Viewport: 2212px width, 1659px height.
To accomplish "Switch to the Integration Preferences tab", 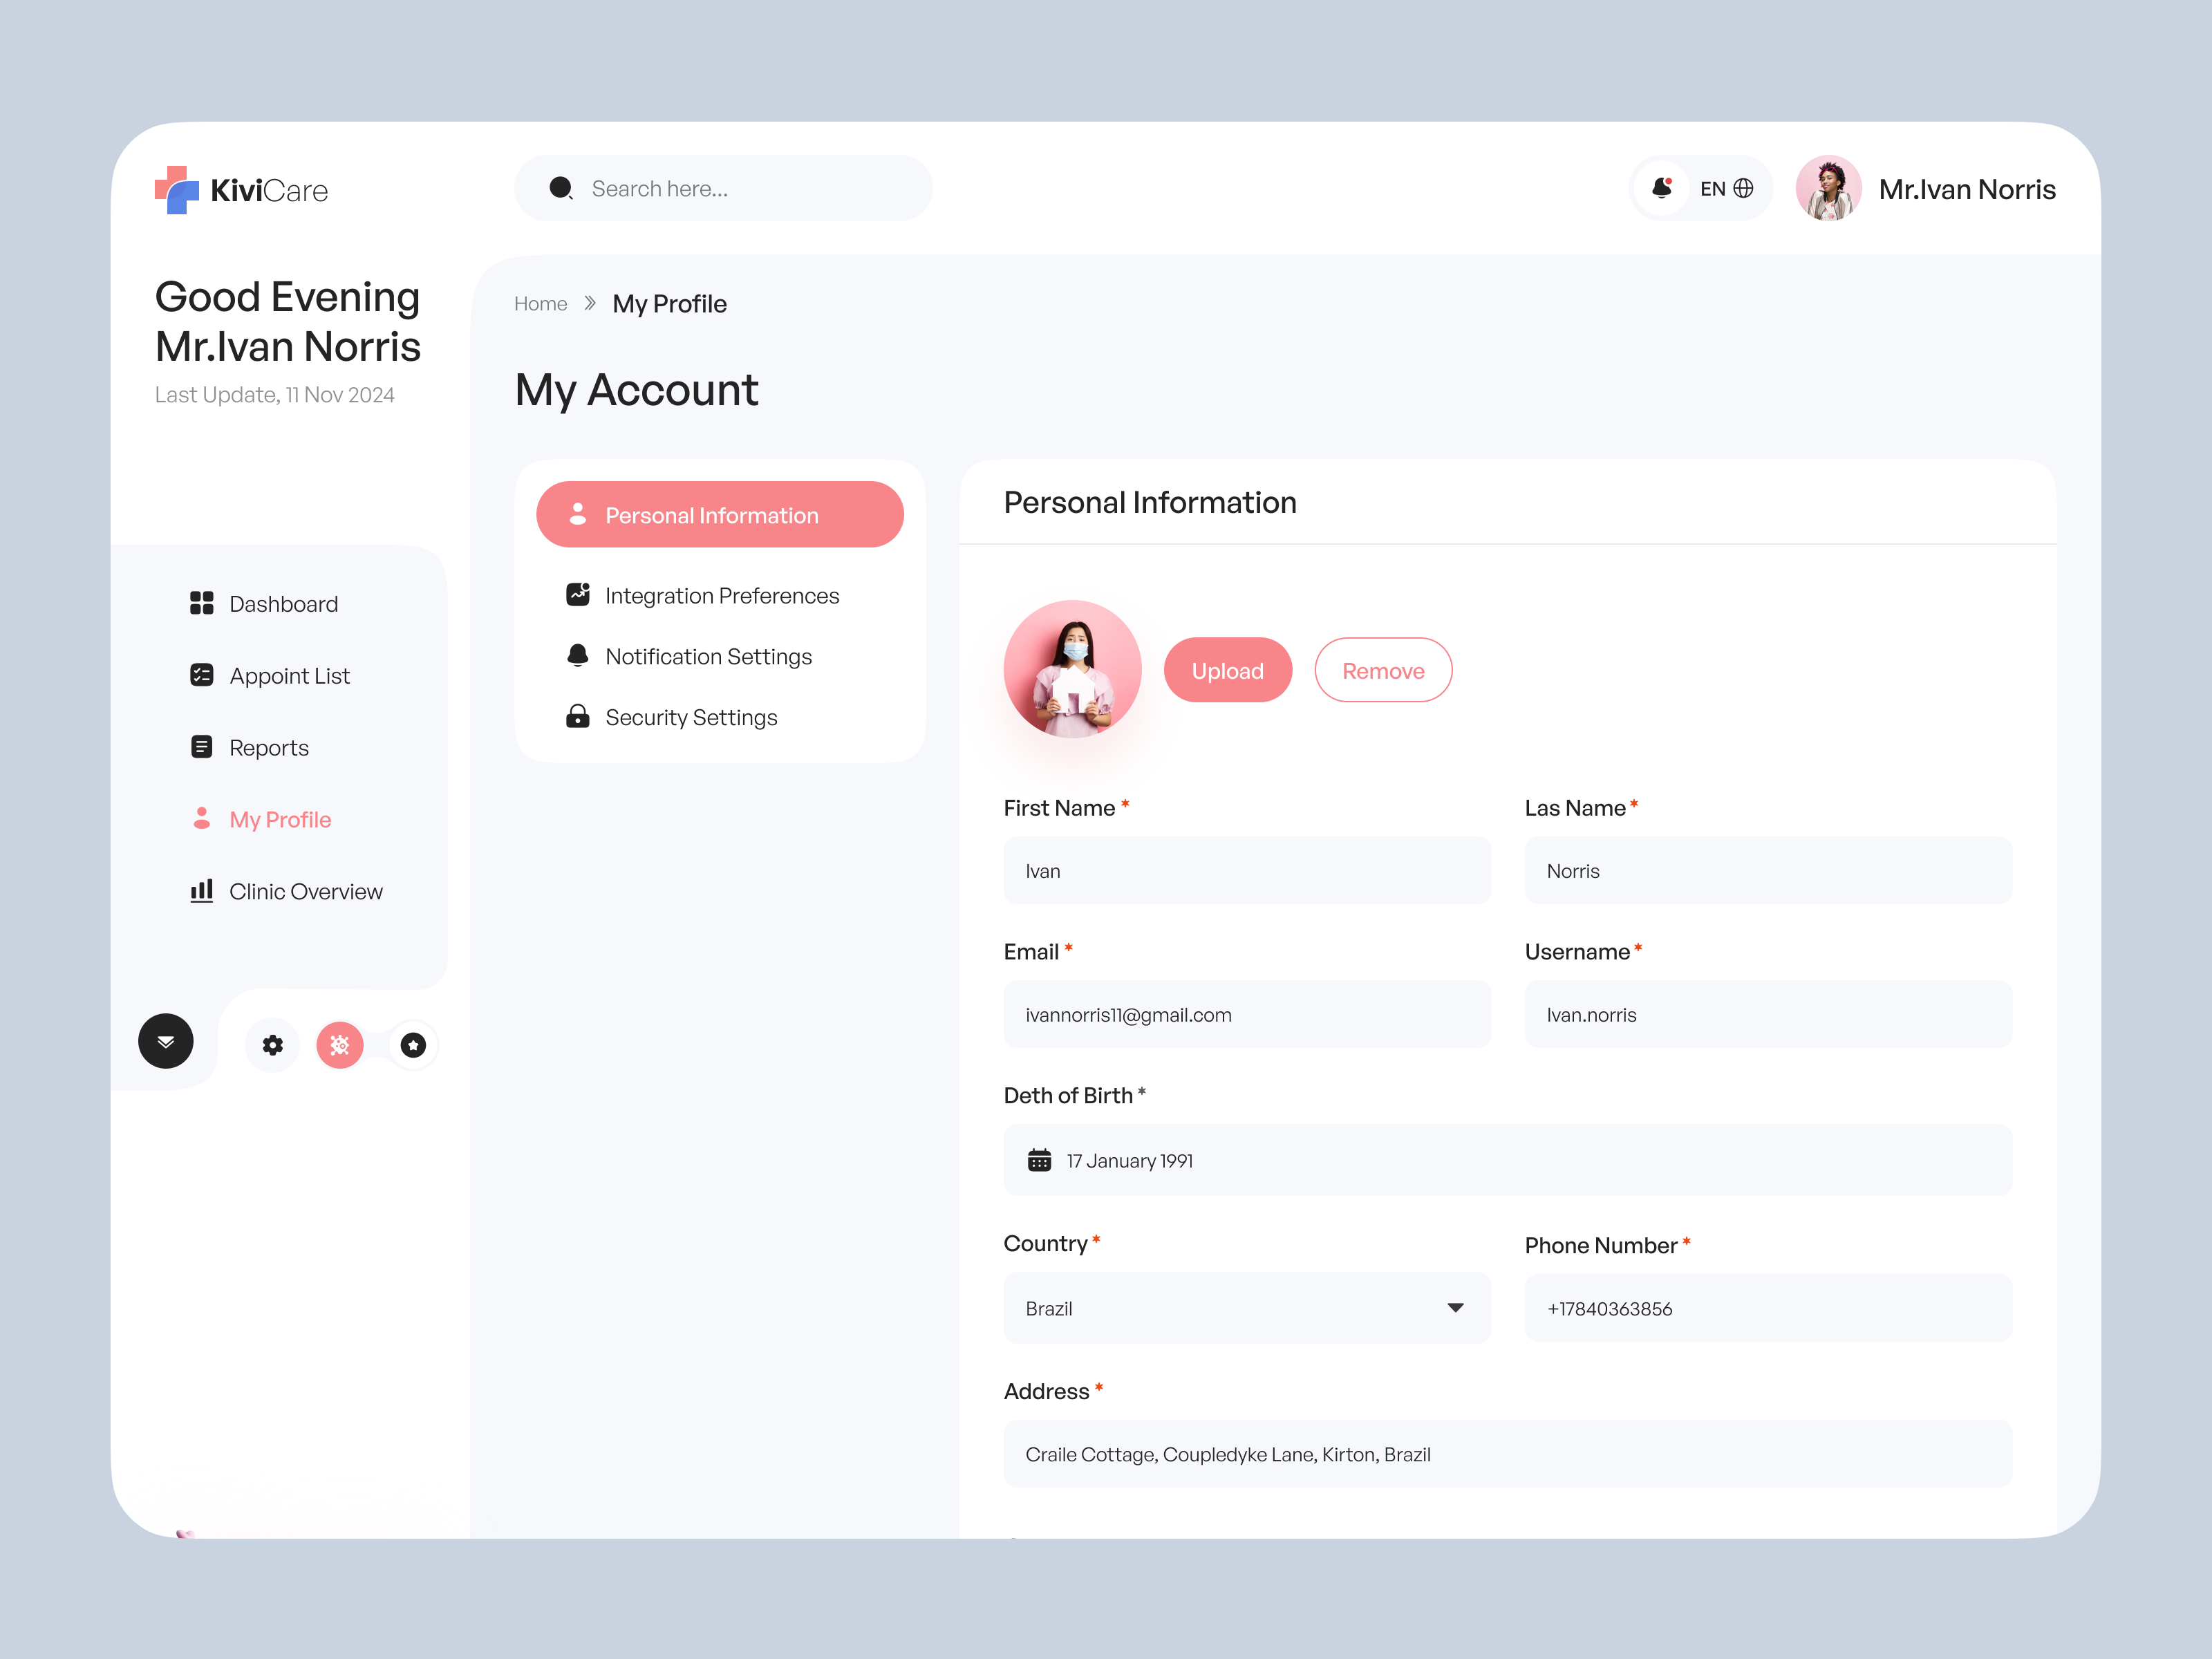I will [x=722, y=595].
